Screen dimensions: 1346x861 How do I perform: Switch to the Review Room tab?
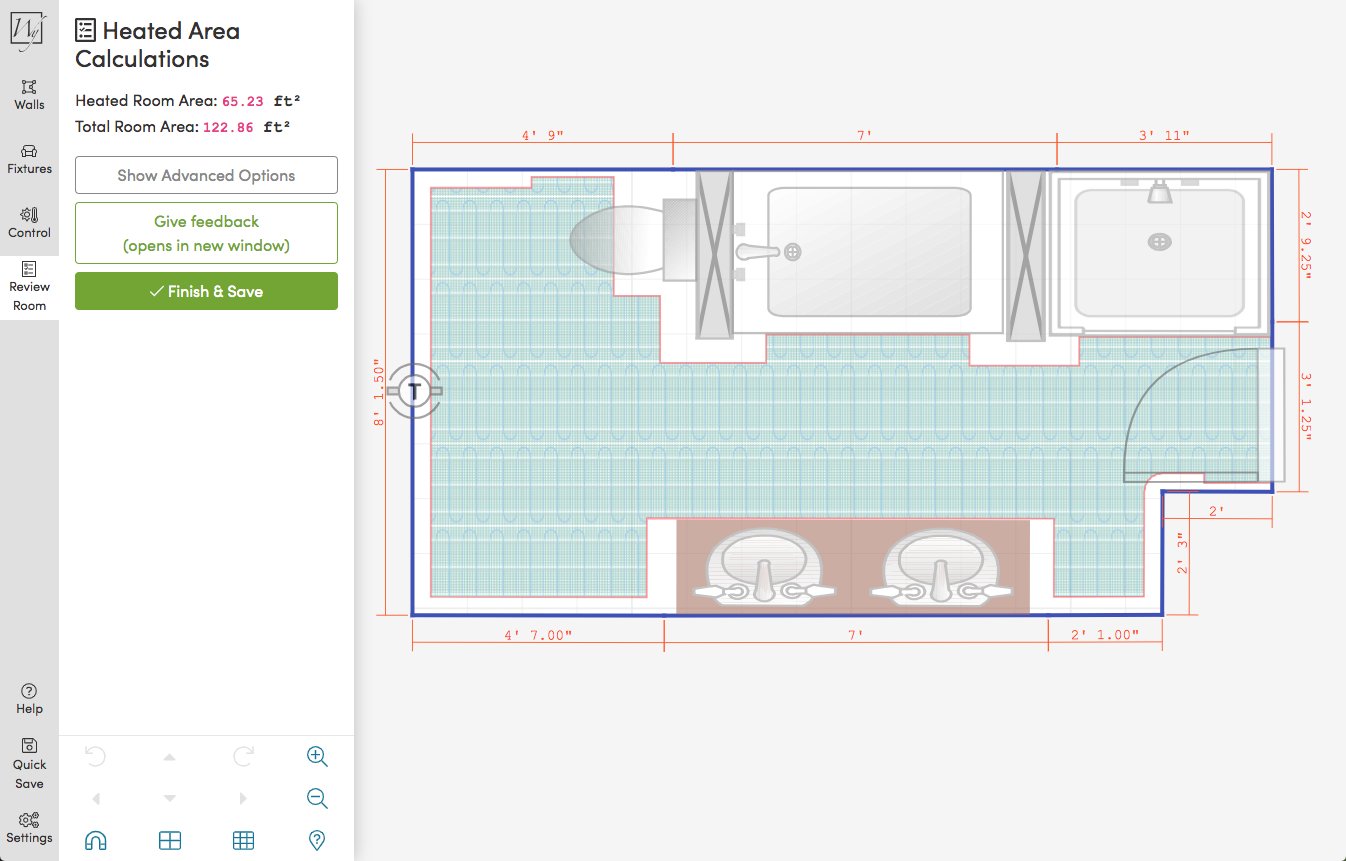pos(29,287)
